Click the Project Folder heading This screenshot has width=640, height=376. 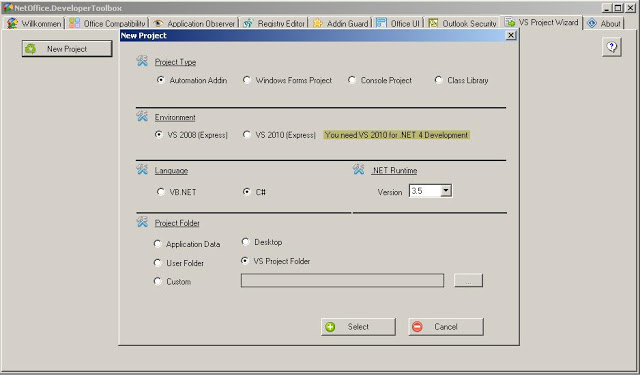click(177, 223)
